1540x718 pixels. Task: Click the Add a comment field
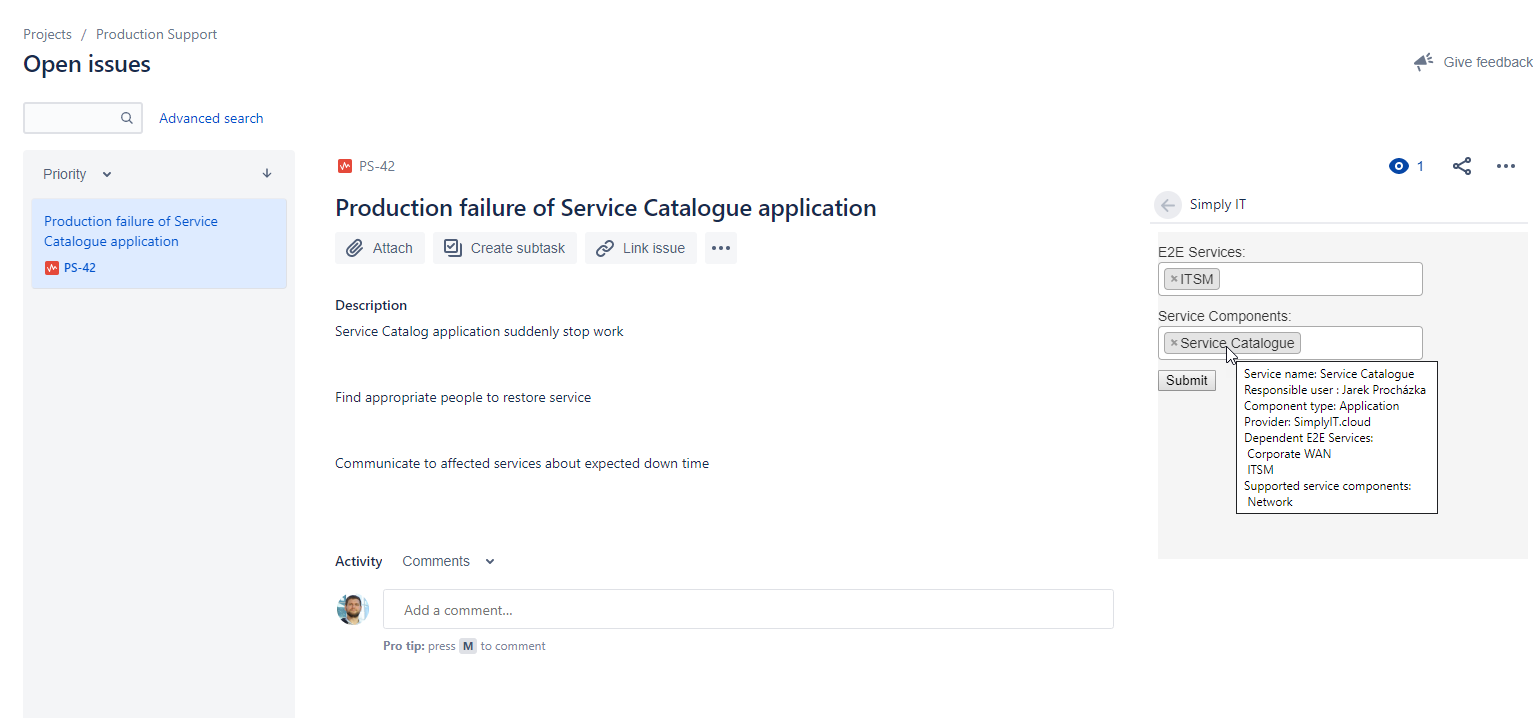tap(748, 609)
